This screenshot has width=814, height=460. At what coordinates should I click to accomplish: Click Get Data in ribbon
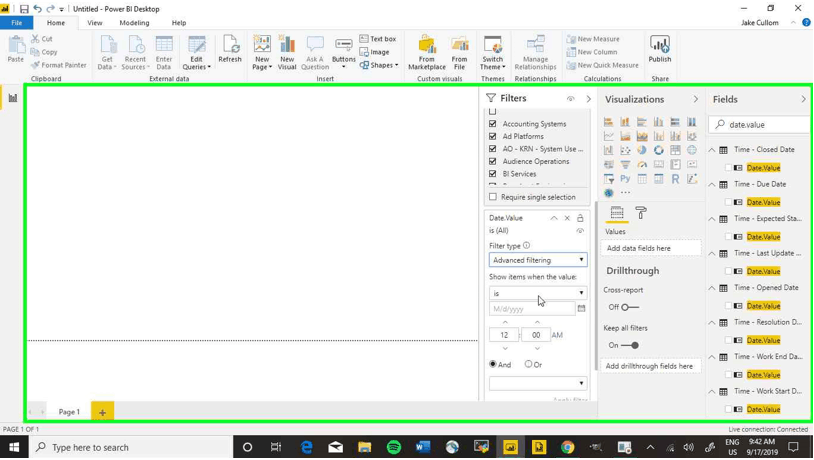(x=106, y=52)
